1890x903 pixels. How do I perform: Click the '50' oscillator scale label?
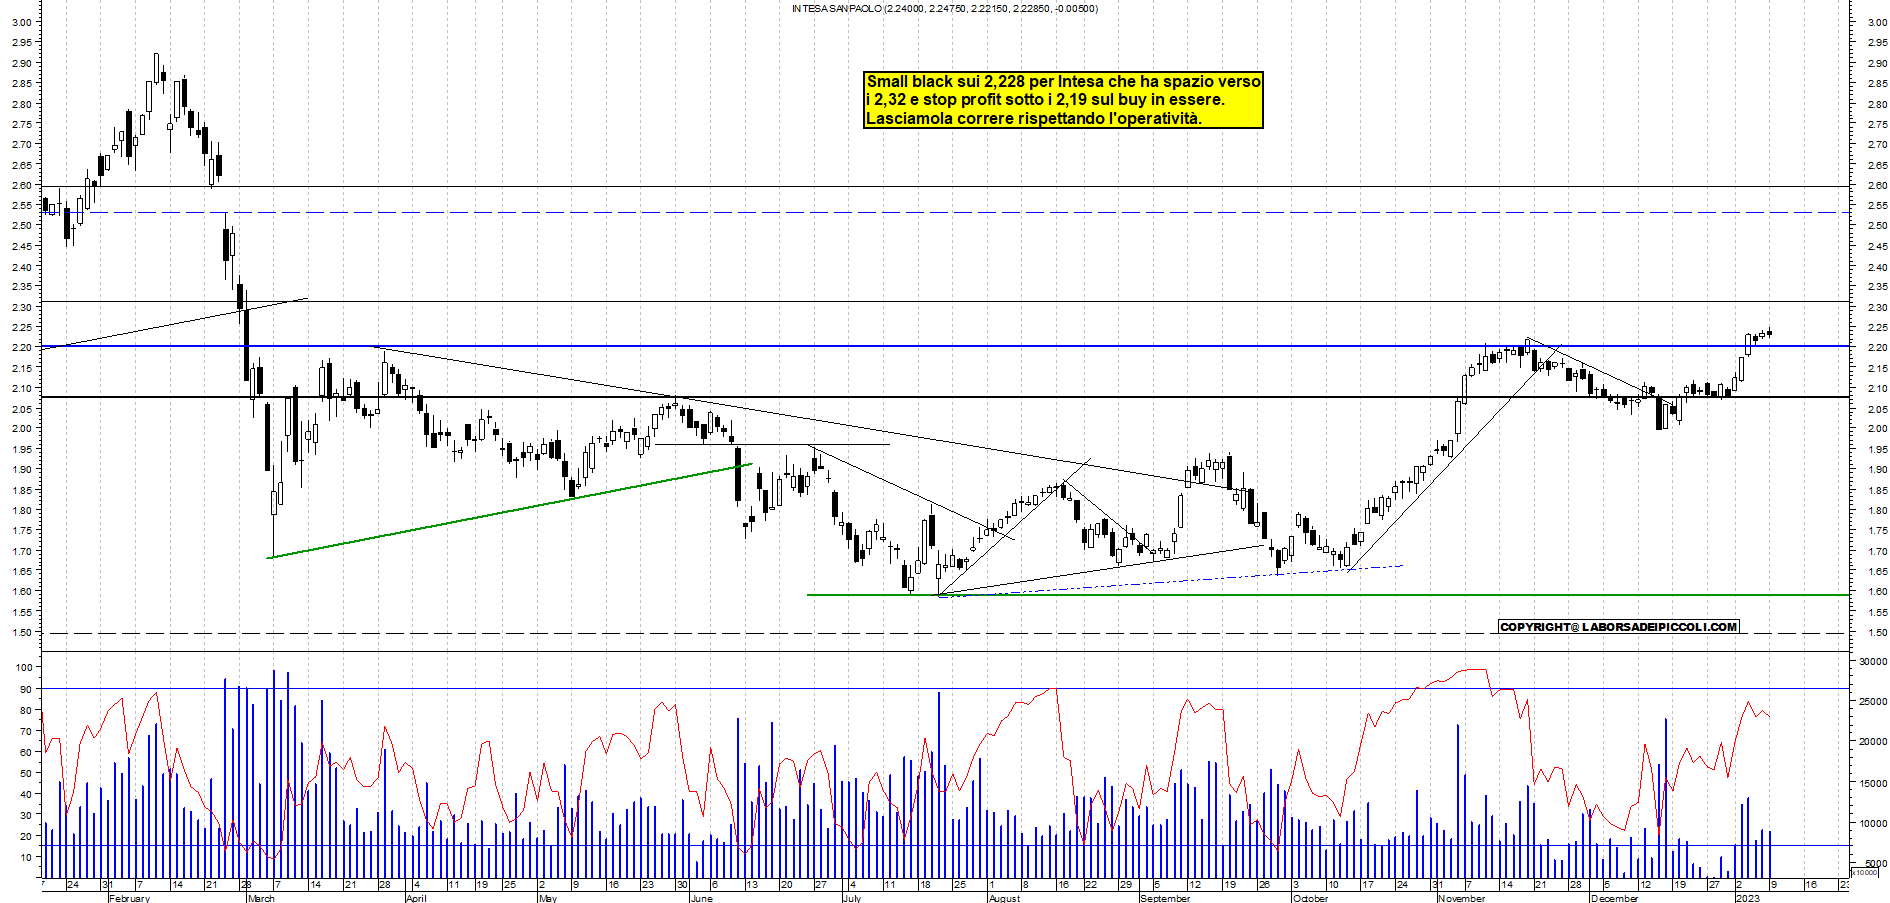(x=25, y=773)
